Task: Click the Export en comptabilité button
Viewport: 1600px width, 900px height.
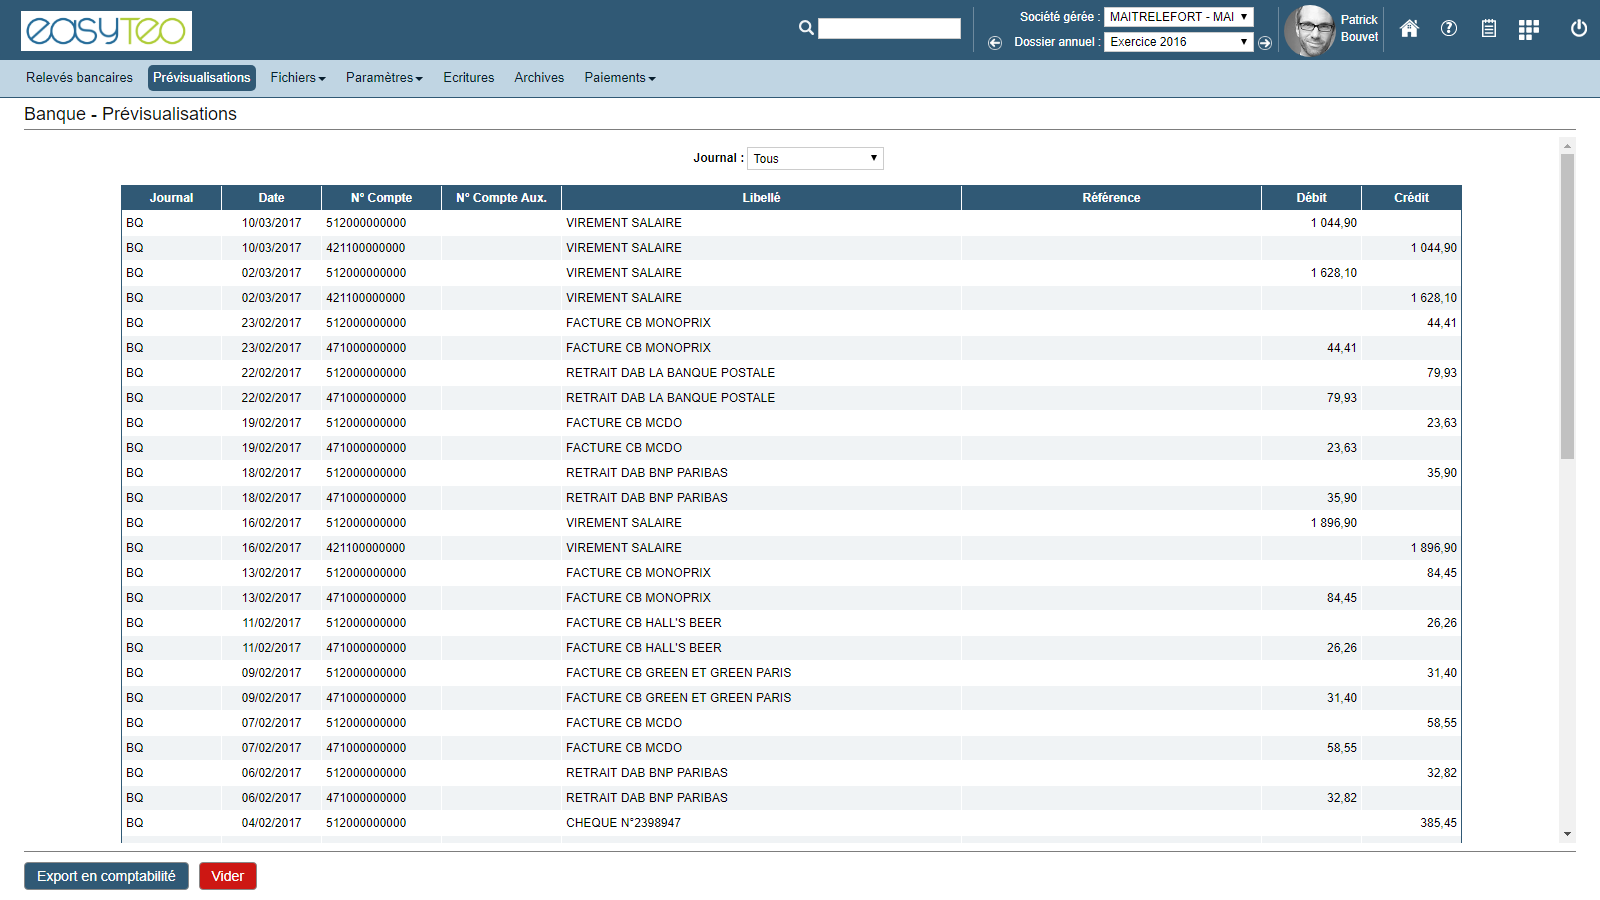Action: 106,876
